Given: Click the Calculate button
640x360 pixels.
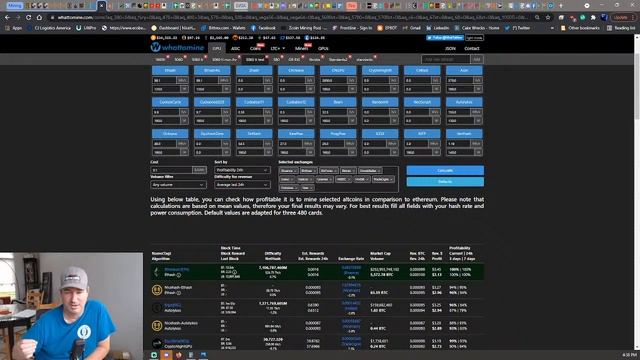Looking at the screenshot, I should coord(445,170).
